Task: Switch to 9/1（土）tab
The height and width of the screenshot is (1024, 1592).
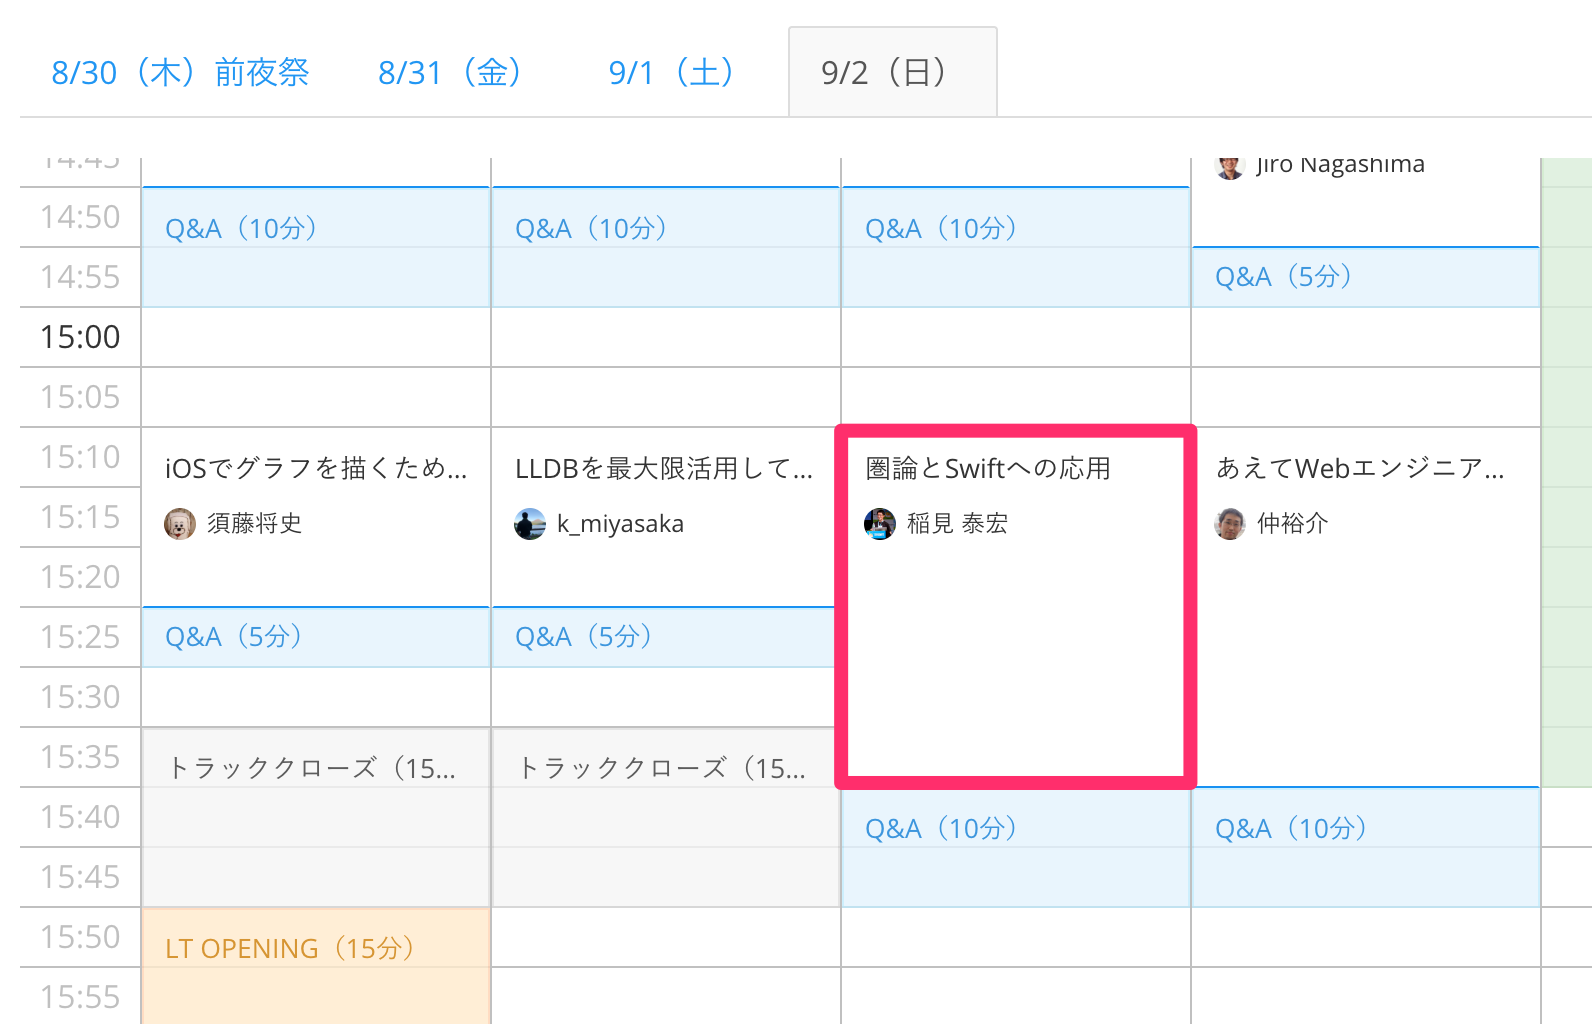Action: [x=672, y=73]
